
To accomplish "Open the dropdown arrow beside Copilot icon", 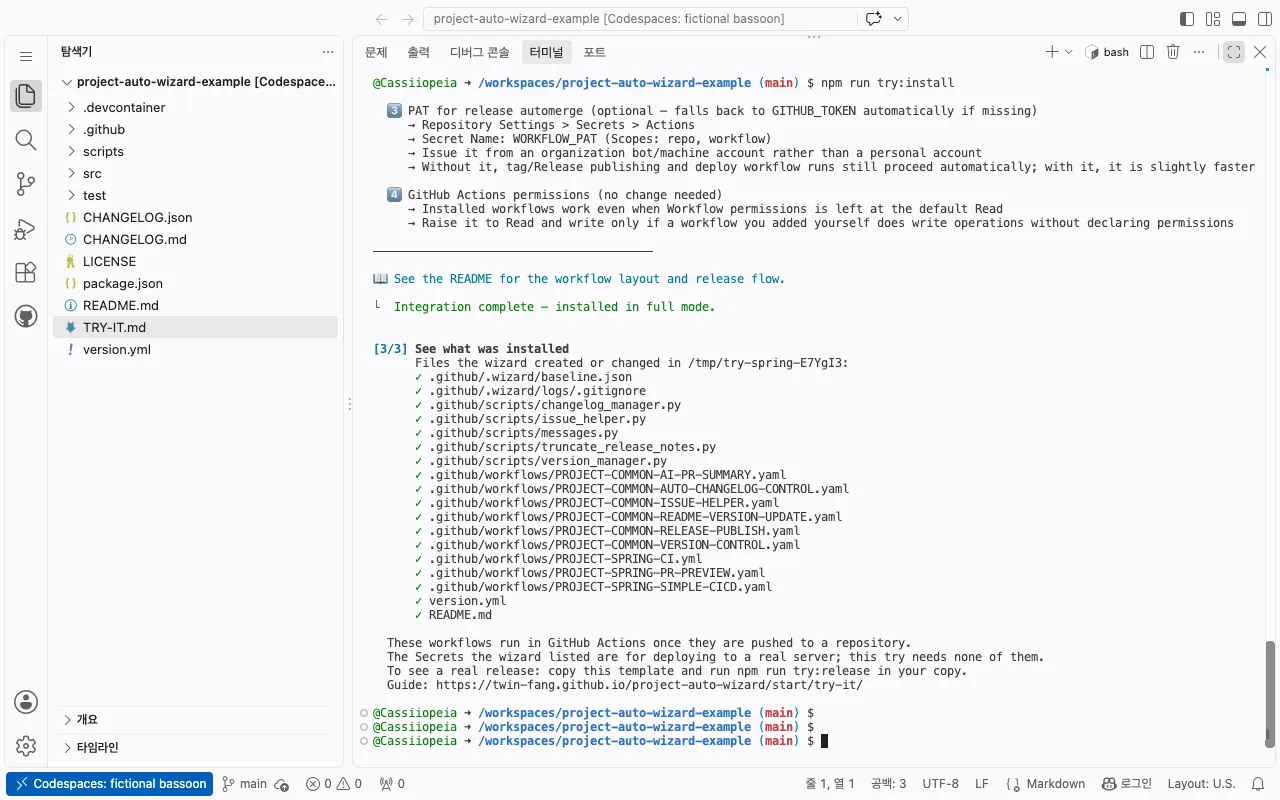I will [x=898, y=19].
